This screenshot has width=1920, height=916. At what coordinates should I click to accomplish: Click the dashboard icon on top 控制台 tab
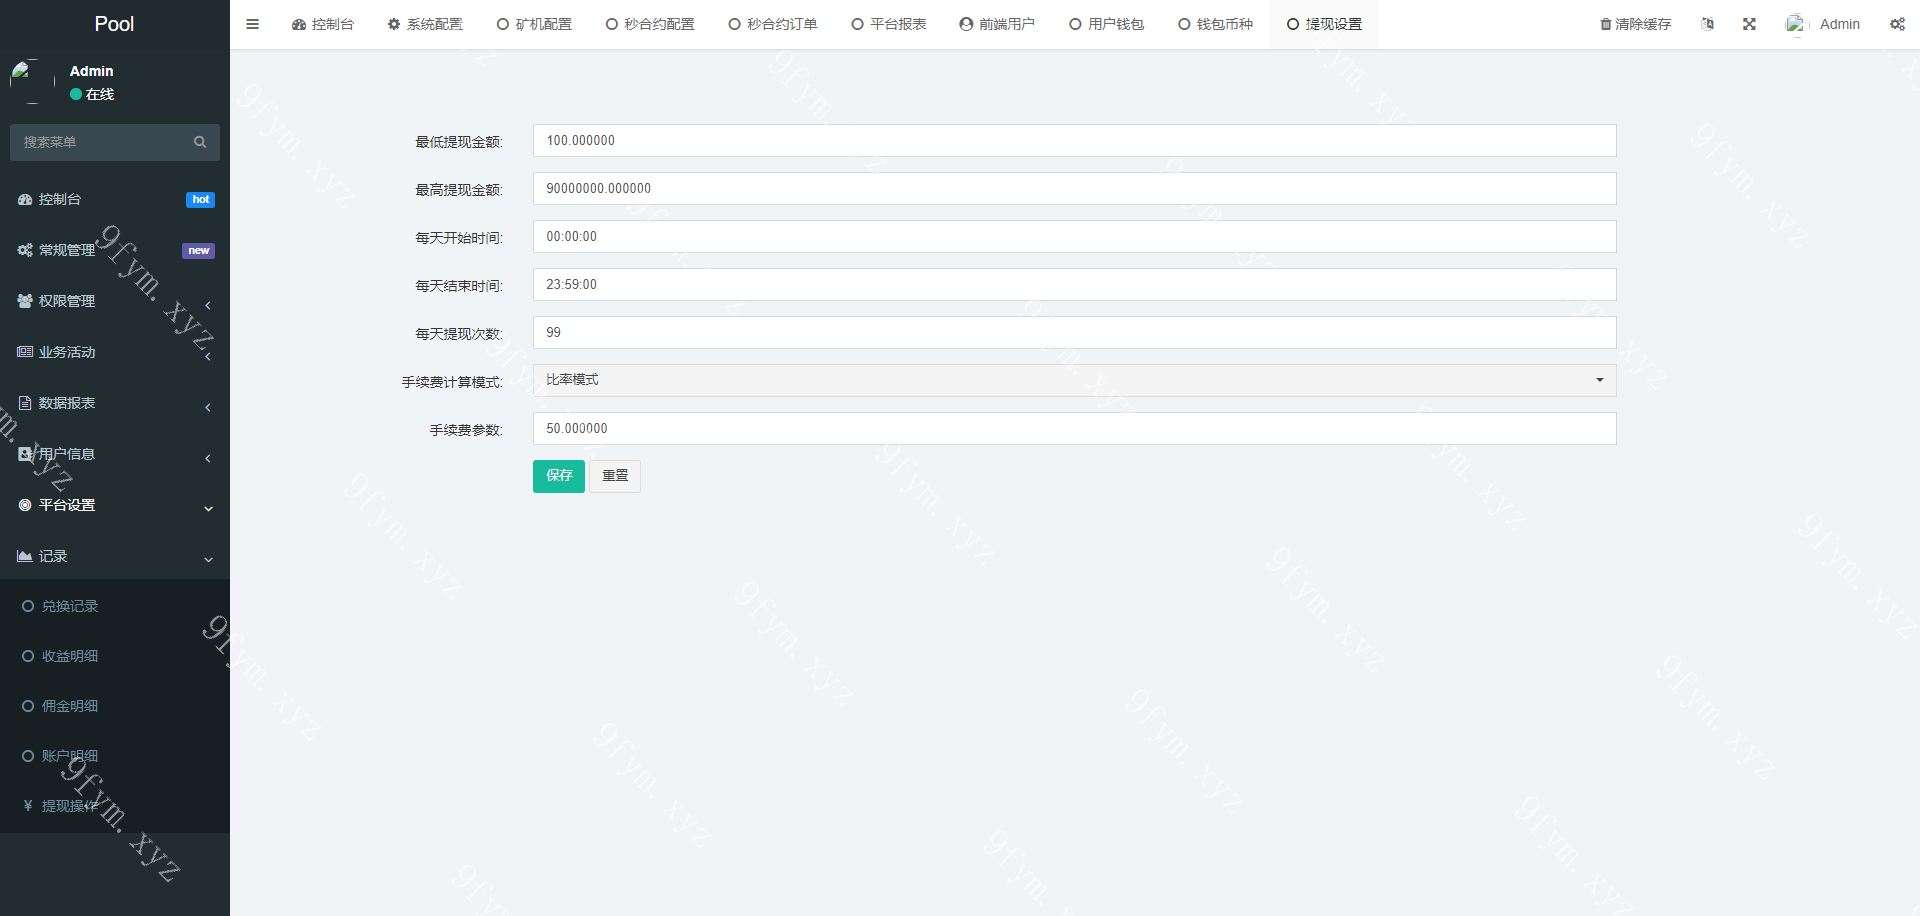[x=299, y=24]
